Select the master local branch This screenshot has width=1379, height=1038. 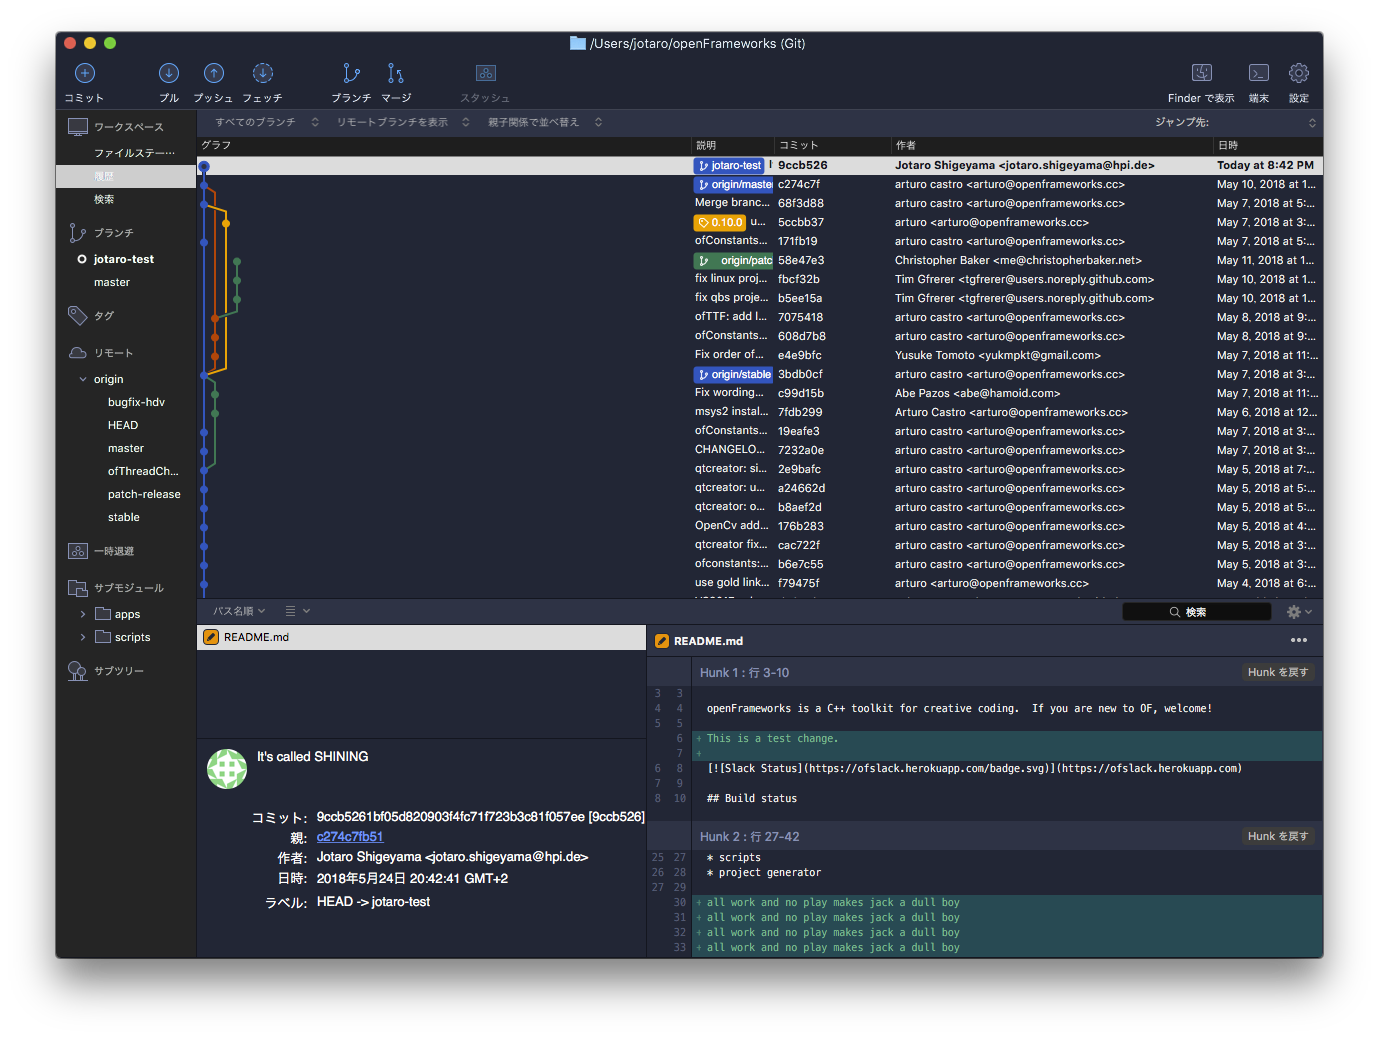coord(112,283)
